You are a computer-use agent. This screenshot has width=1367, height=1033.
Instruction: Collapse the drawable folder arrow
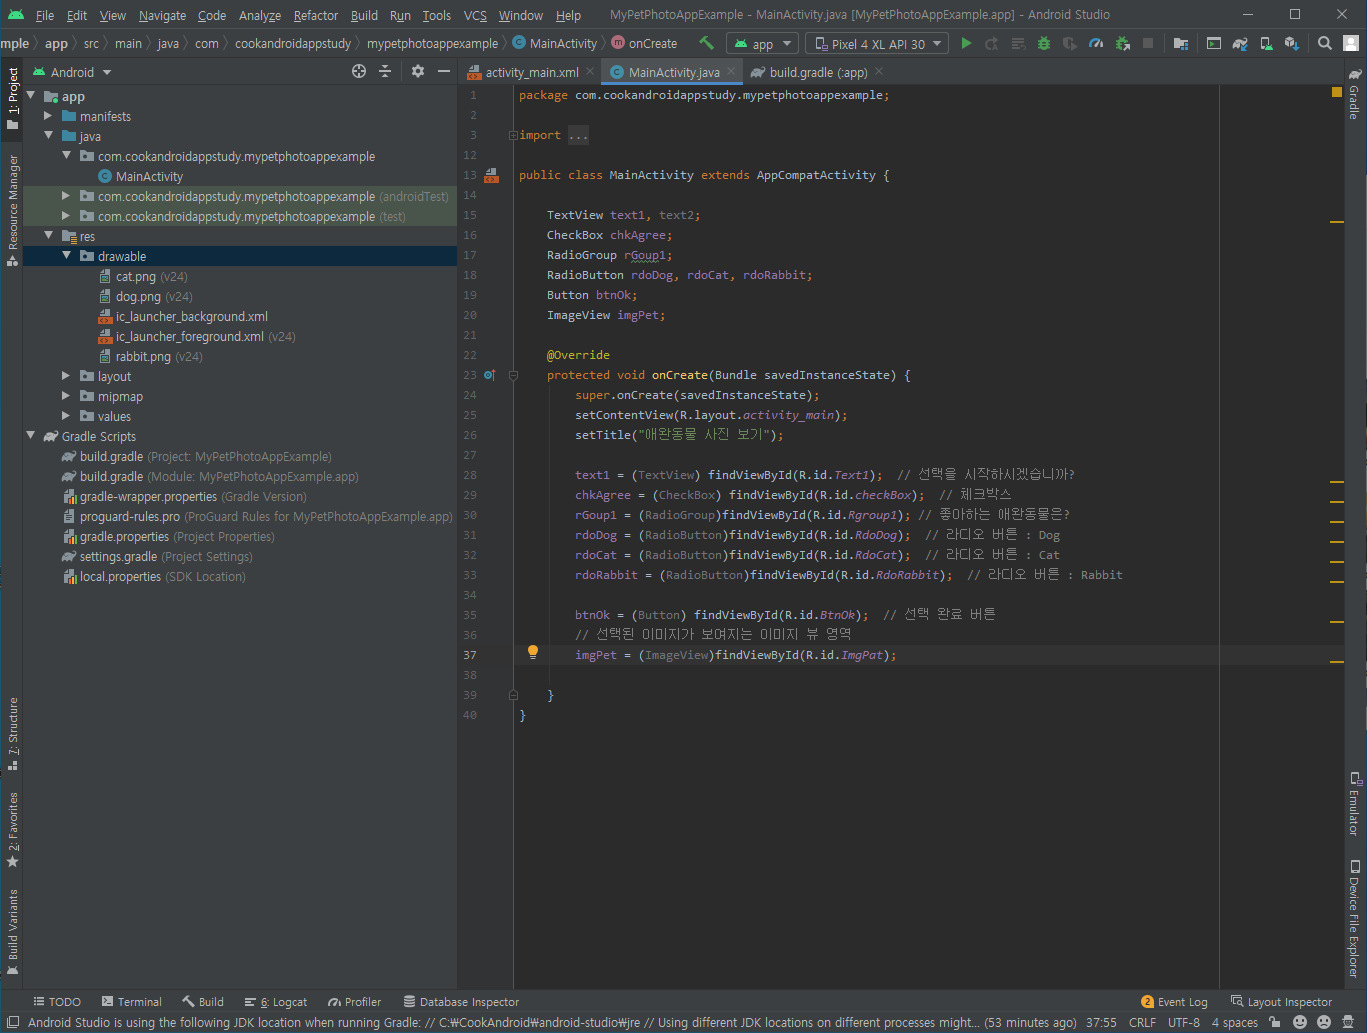click(x=67, y=256)
